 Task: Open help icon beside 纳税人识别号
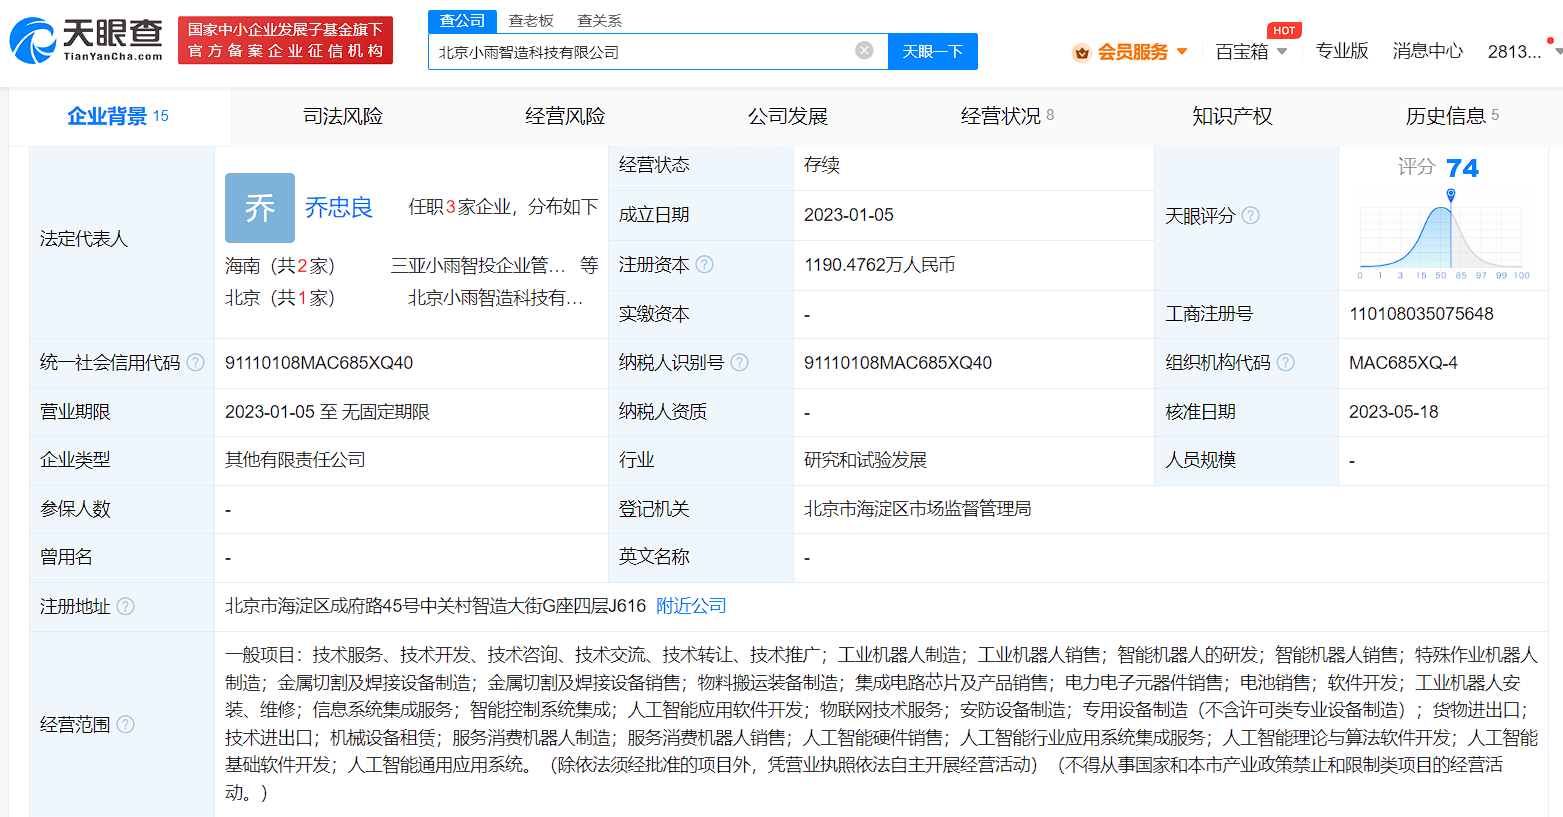tap(739, 362)
